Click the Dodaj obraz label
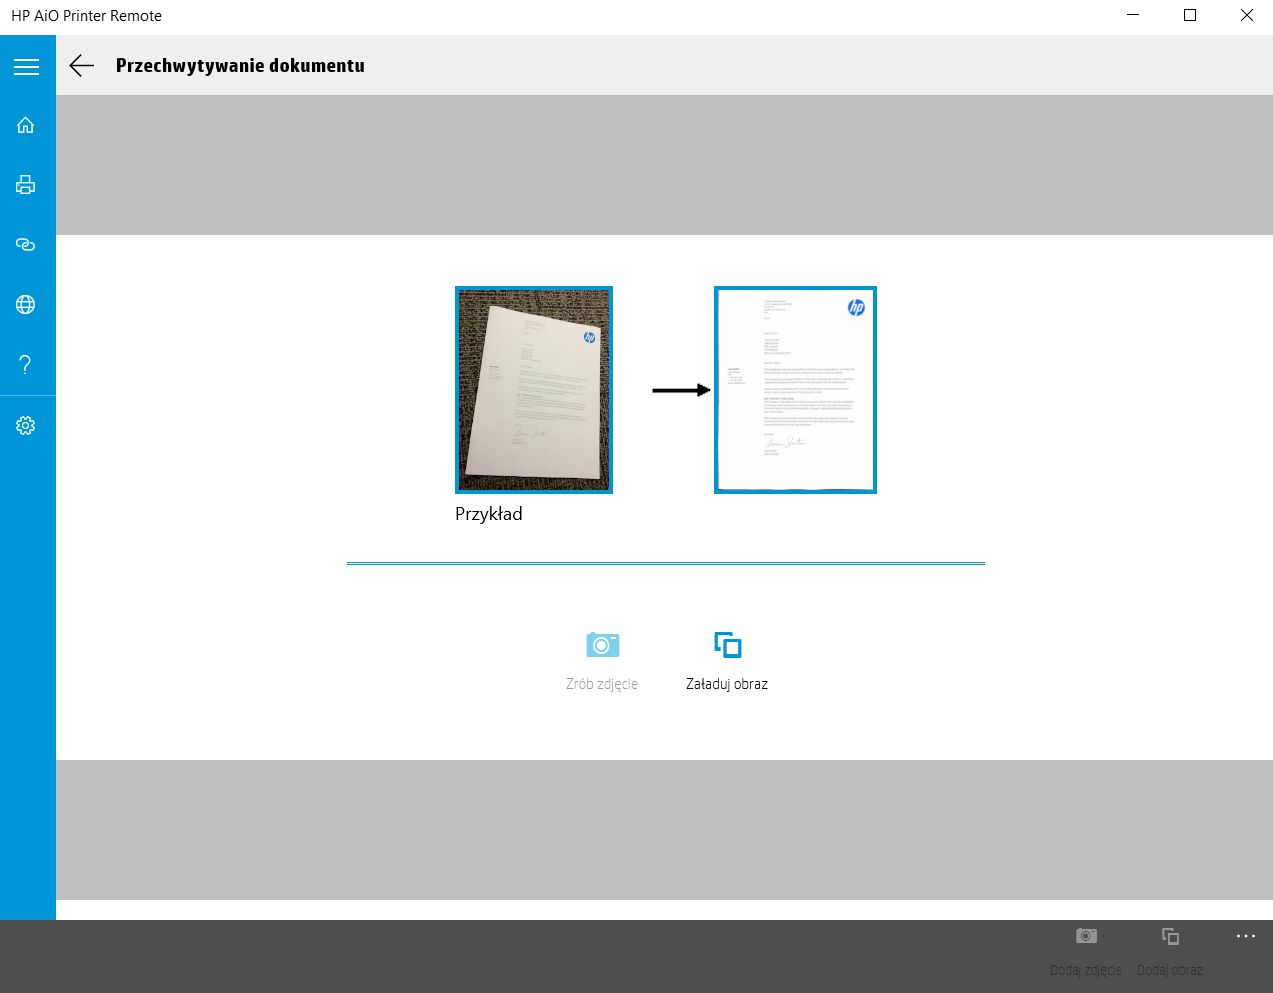The image size is (1273, 993). [1170, 970]
